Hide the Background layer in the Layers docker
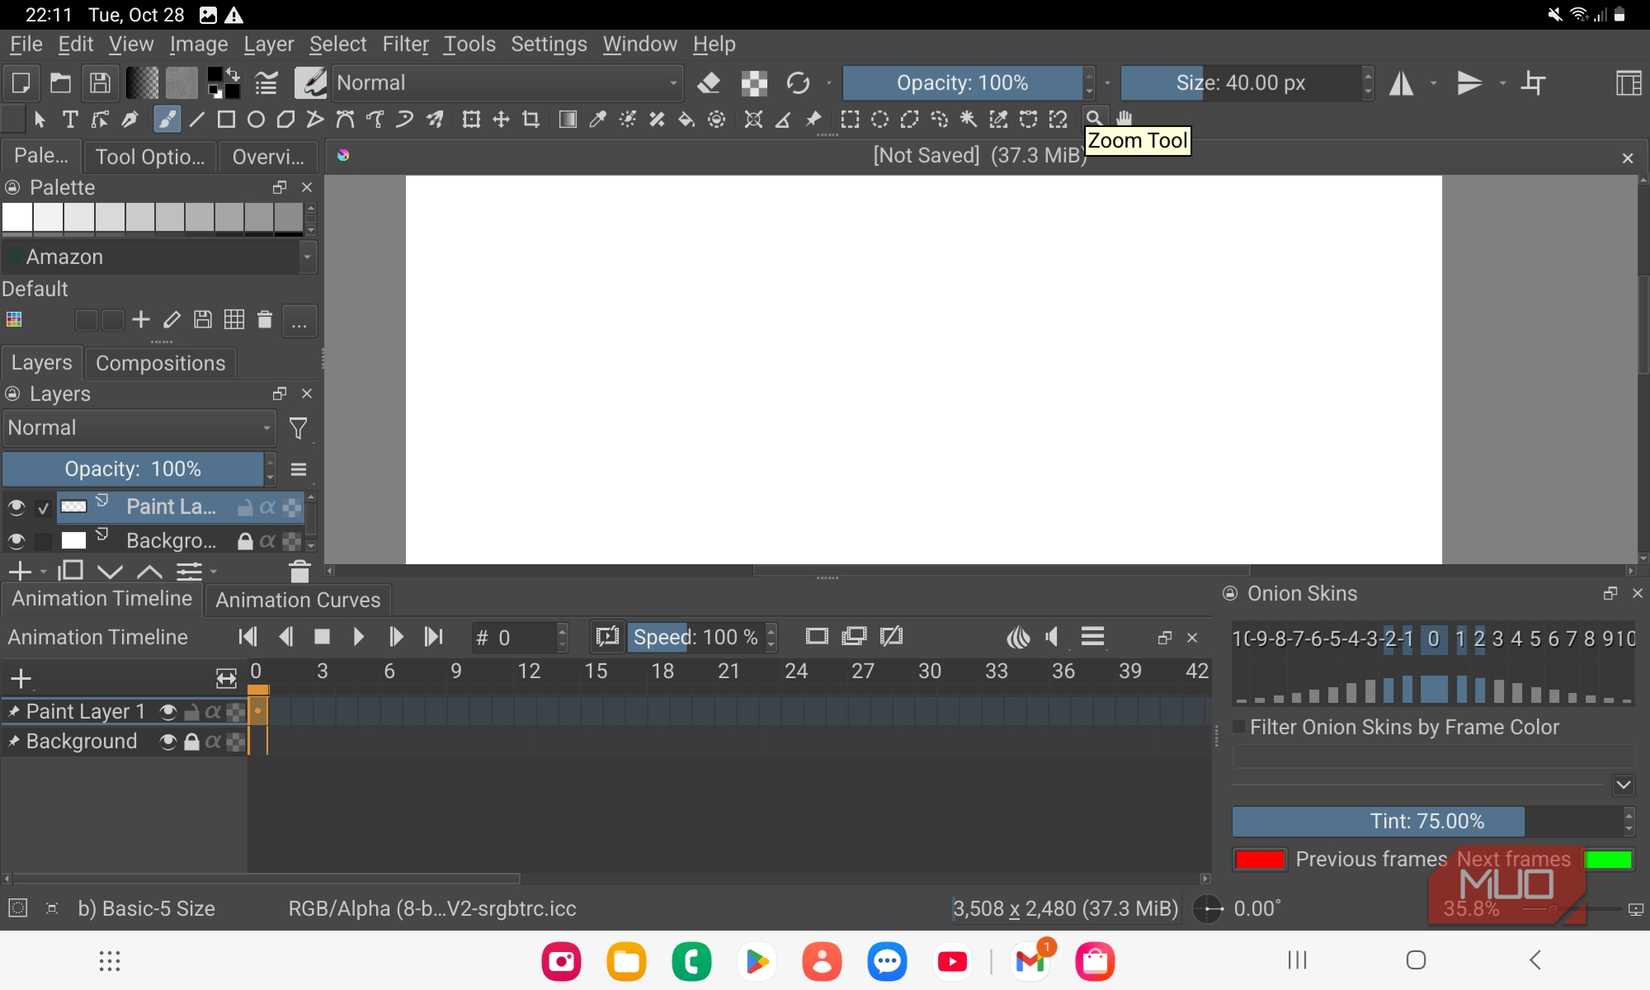 click(x=16, y=541)
